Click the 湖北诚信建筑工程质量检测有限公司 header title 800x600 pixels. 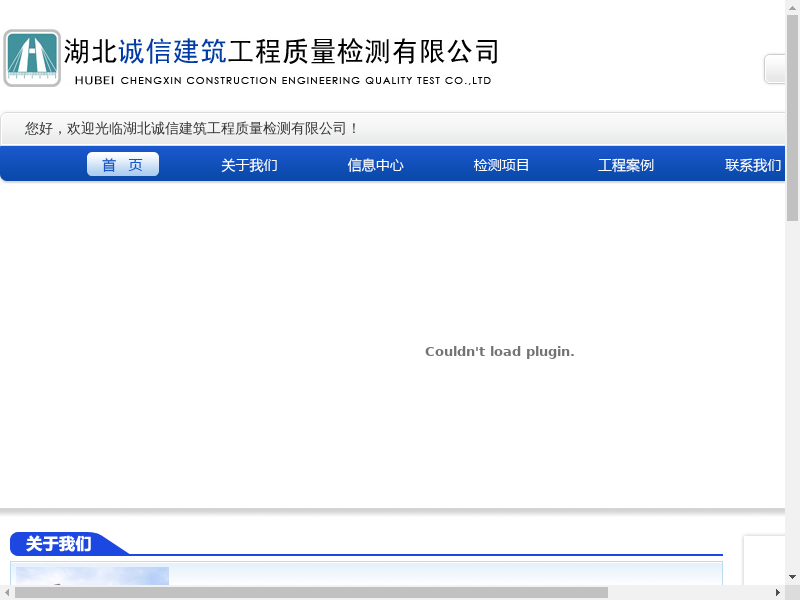tap(281, 52)
